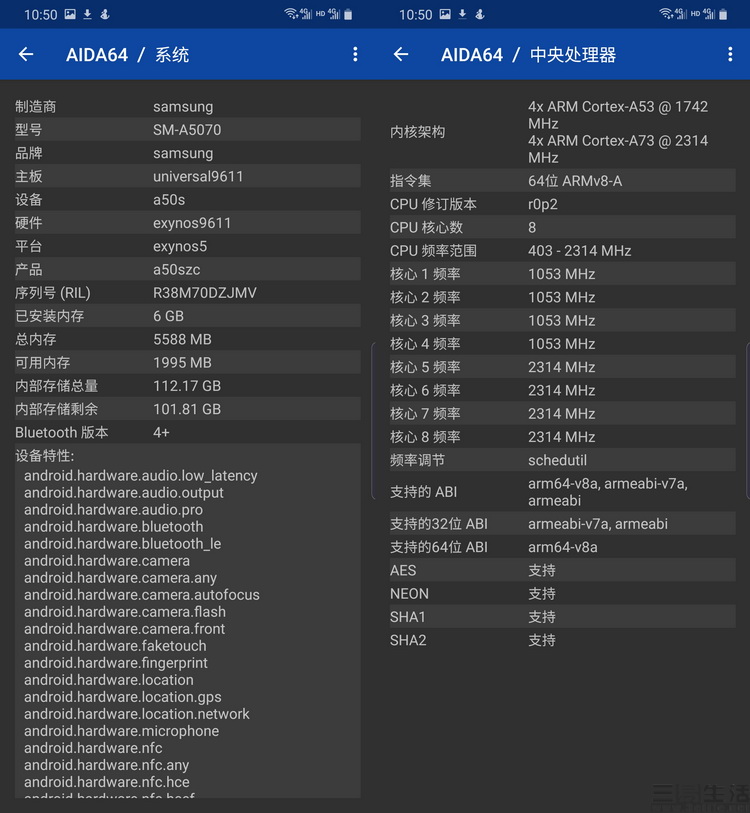This screenshot has width=750, height=813.
Task: Tap download icon in left status bar
Action: 88,14
